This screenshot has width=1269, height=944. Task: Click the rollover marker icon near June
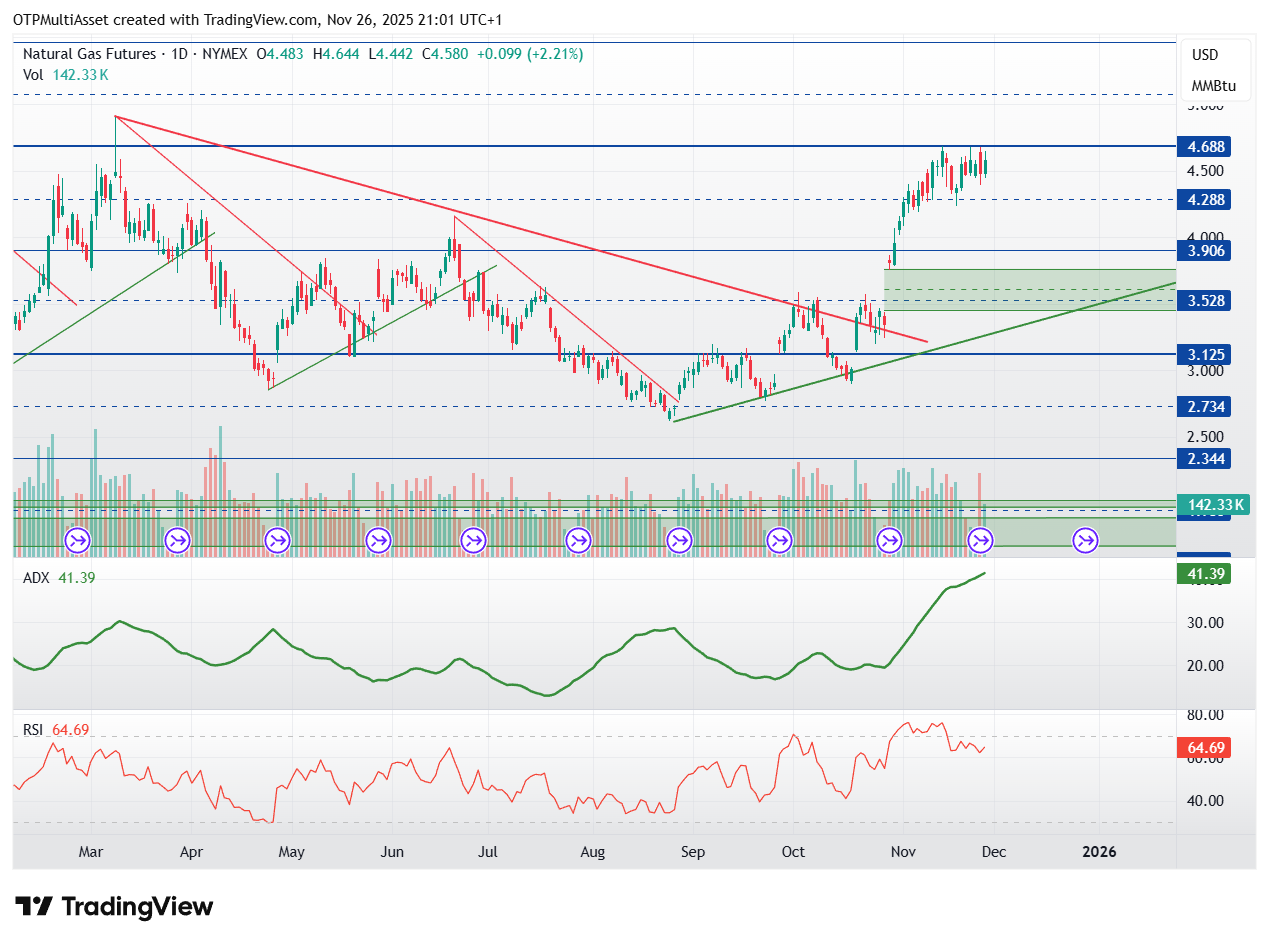pos(378,541)
